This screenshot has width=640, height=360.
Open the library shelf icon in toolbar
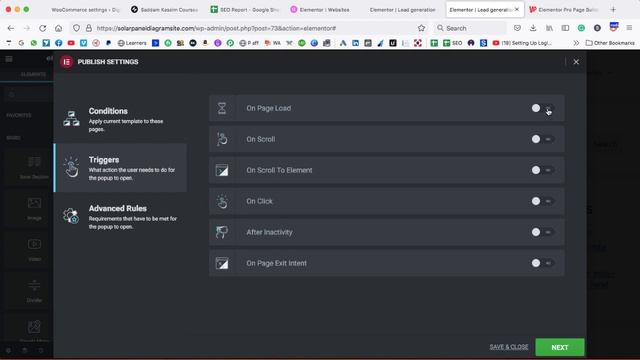(549, 28)
